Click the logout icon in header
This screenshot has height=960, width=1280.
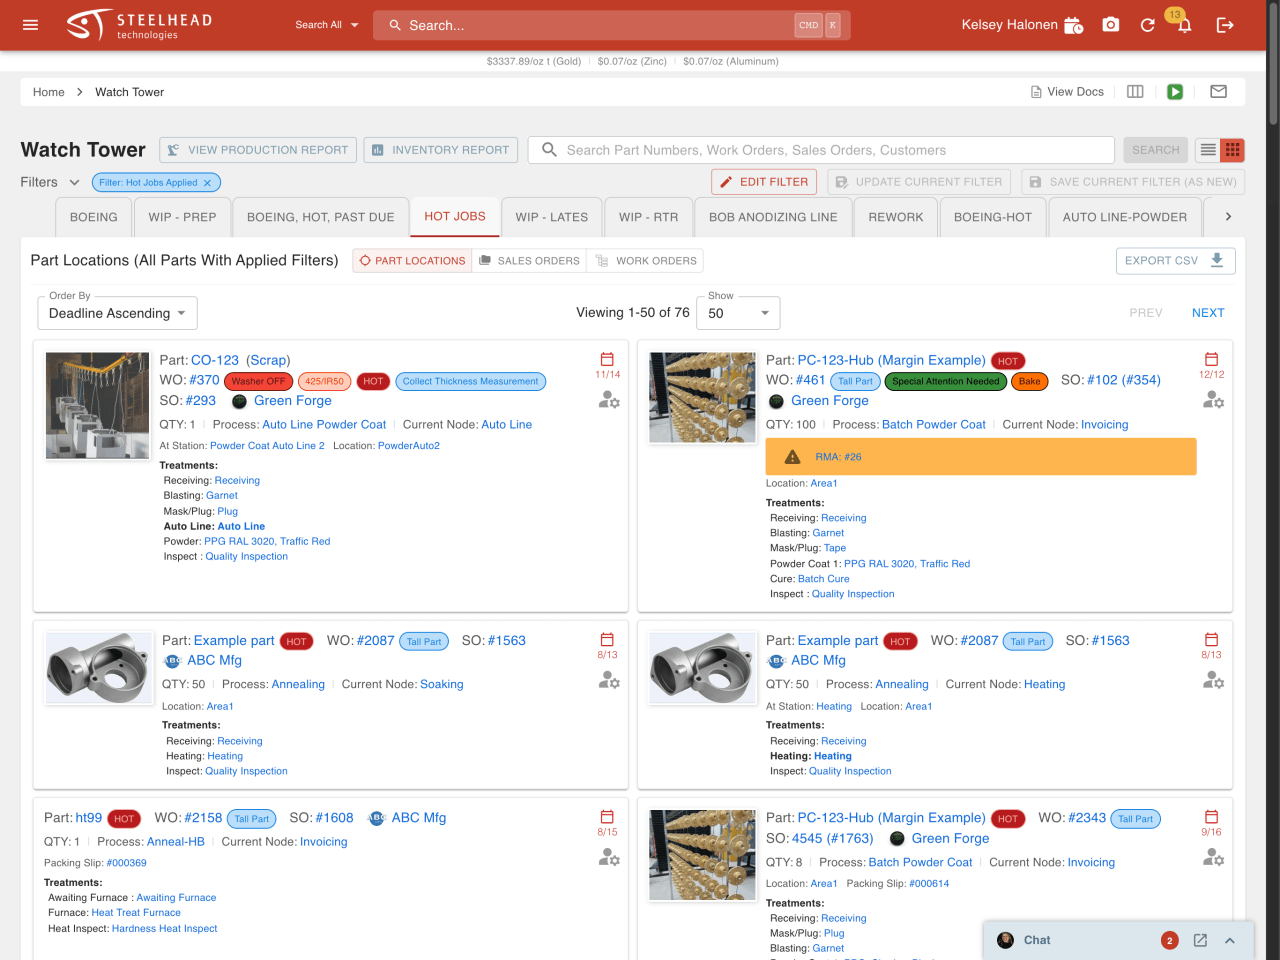[1225, 25]
